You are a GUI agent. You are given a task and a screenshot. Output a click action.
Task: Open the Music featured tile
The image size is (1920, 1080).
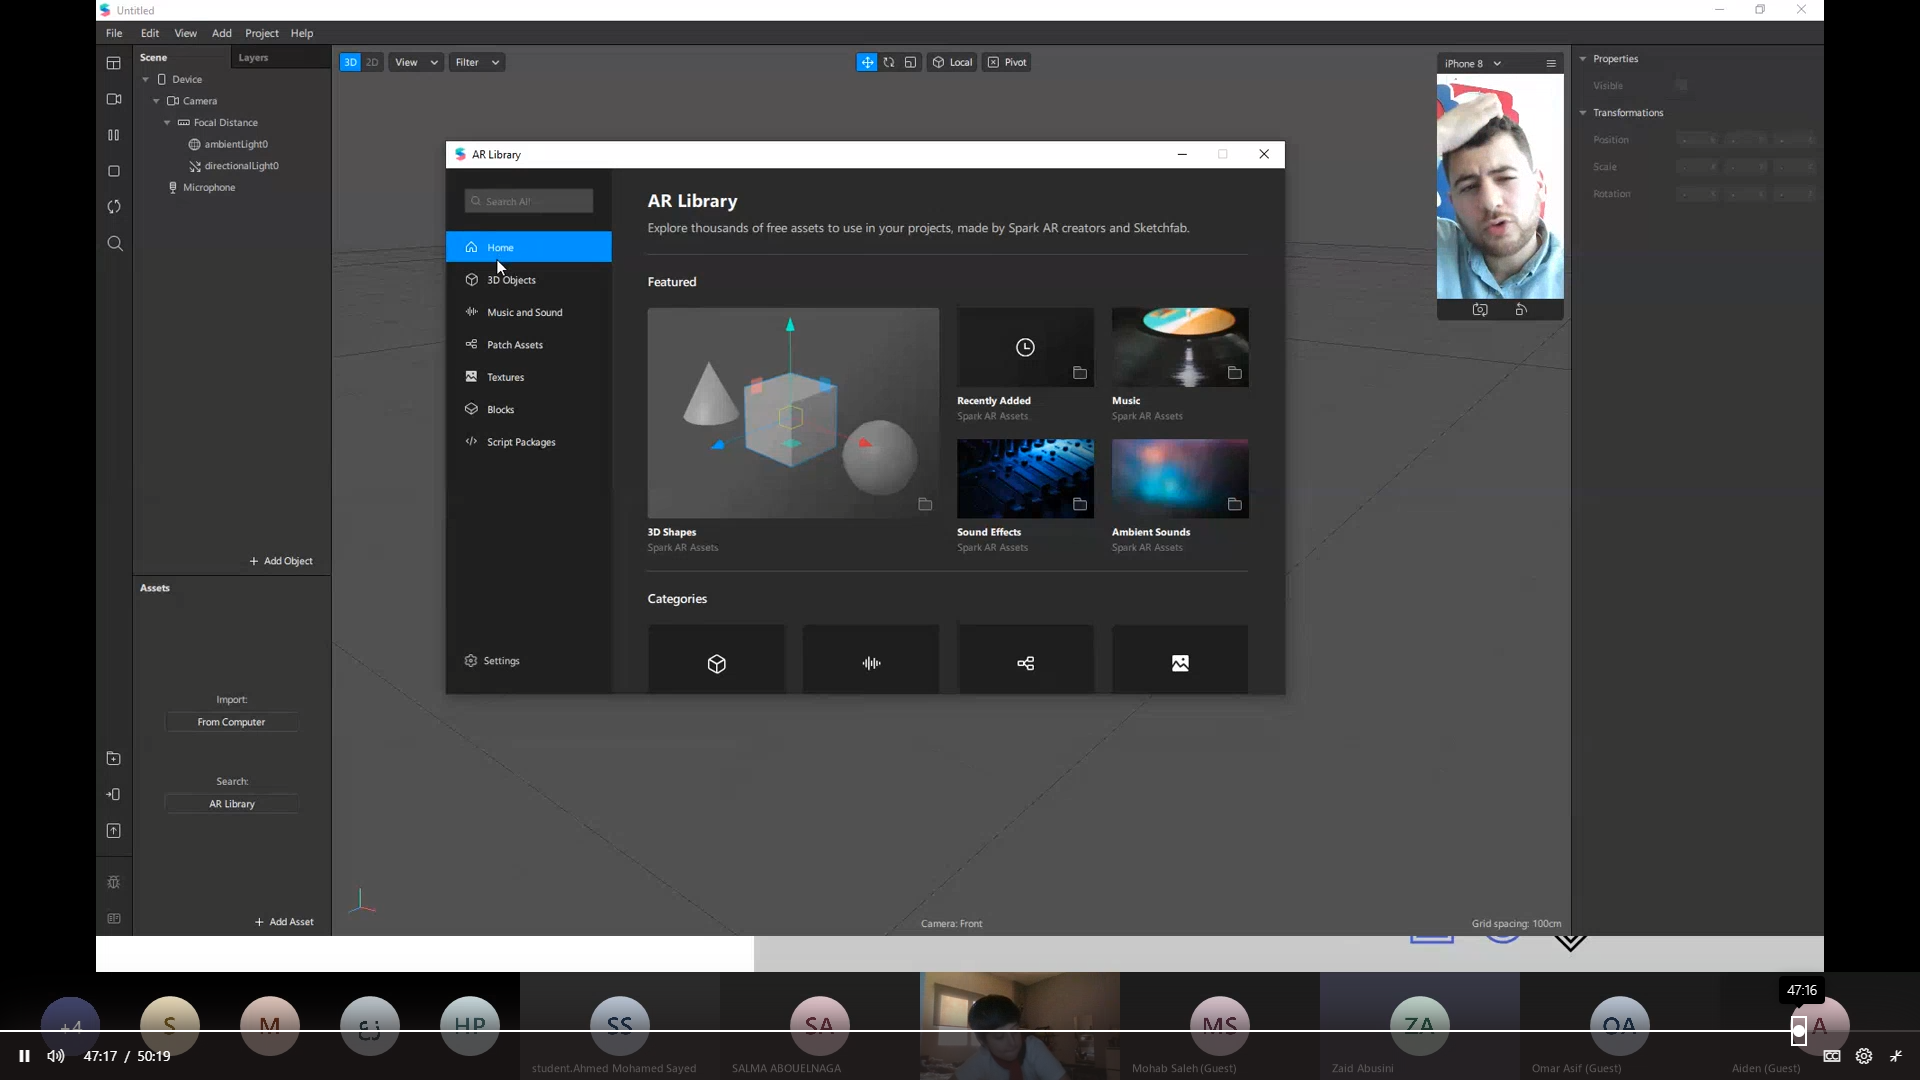[1180, 347]
